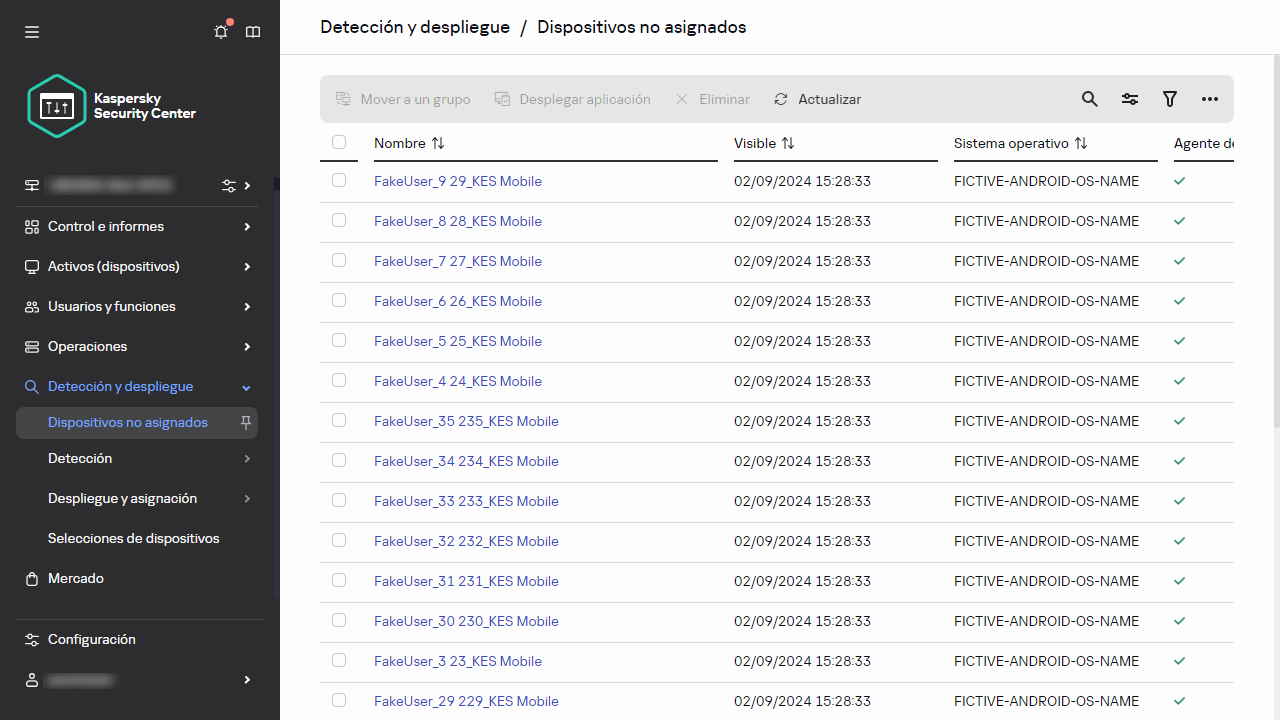Click the Kaspersky Security Center logo
The image size is (1280, 720).
(112, 106)
